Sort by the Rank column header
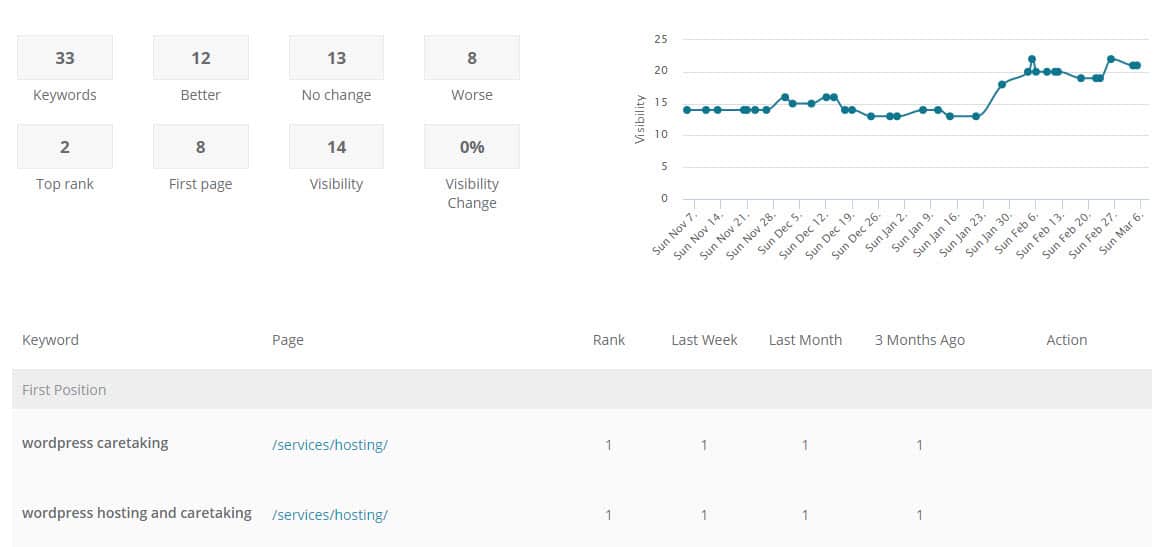This screenshot has width=1160, height=547. 608,340
